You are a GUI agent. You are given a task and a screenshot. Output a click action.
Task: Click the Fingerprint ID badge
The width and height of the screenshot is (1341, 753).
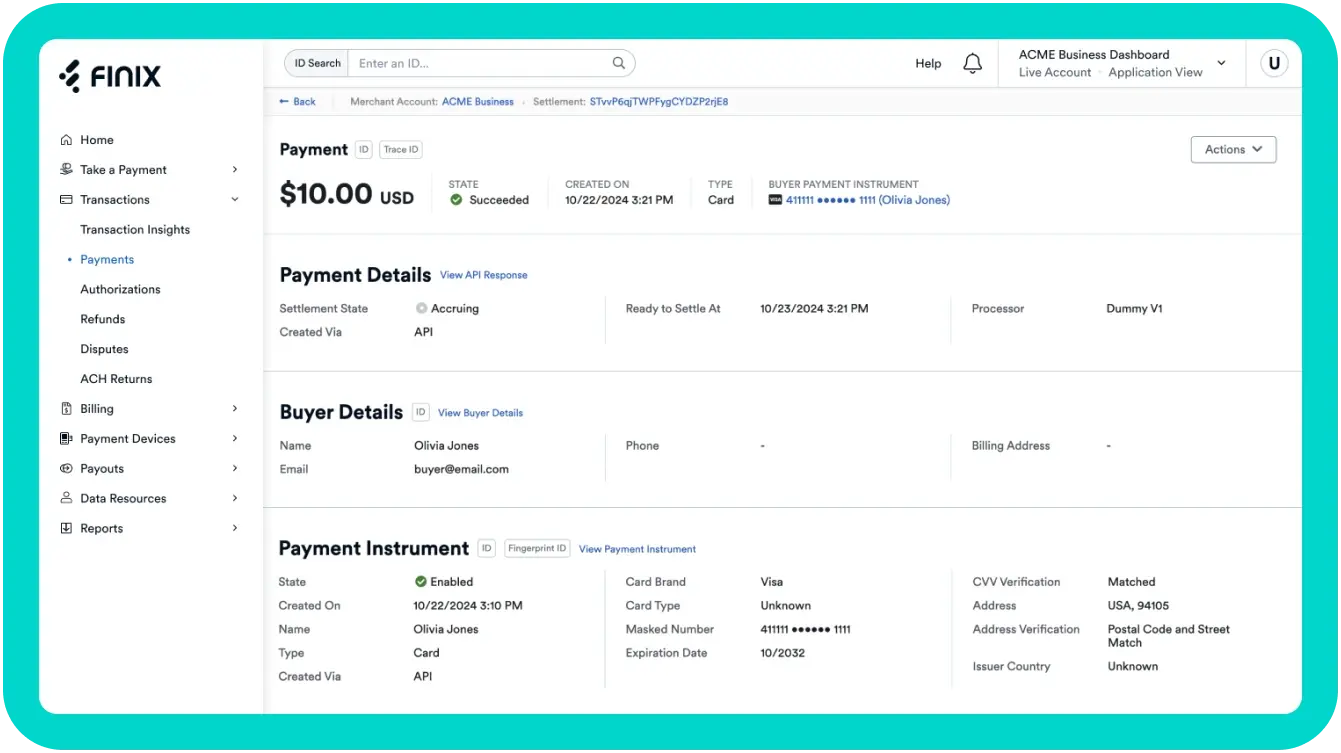[x=537, y=548]
